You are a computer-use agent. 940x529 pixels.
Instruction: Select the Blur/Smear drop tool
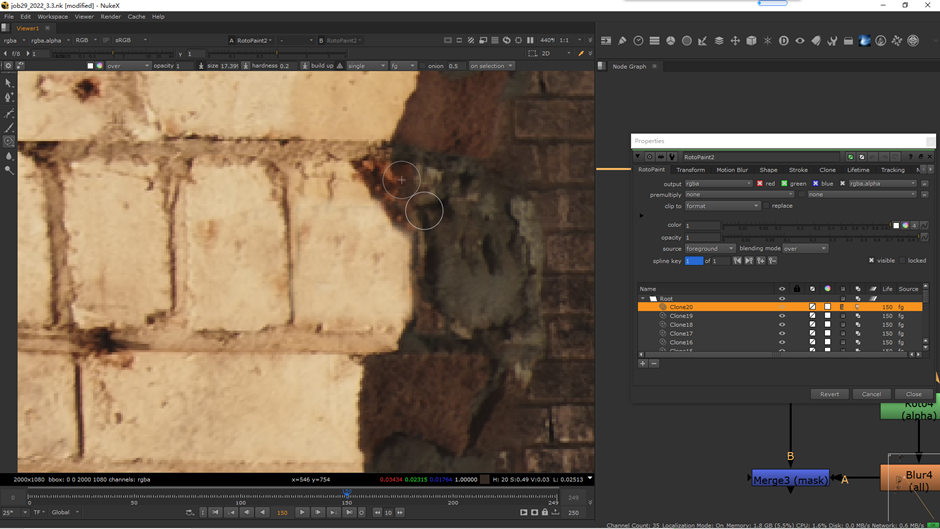(x=9, y=157)
